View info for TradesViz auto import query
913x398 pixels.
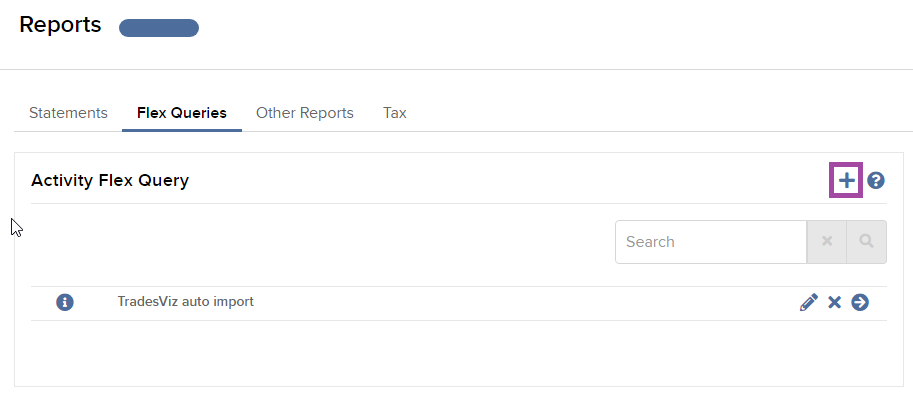pos(65,303)
